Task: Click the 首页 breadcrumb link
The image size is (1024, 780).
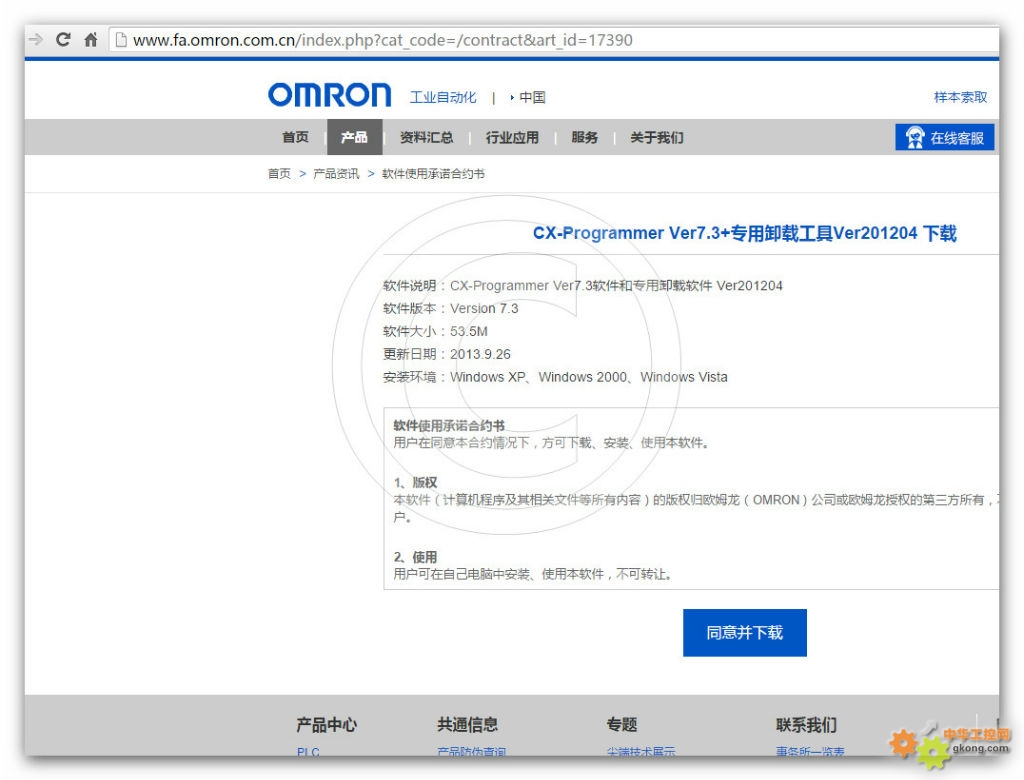Action: (x=279, y=174)
